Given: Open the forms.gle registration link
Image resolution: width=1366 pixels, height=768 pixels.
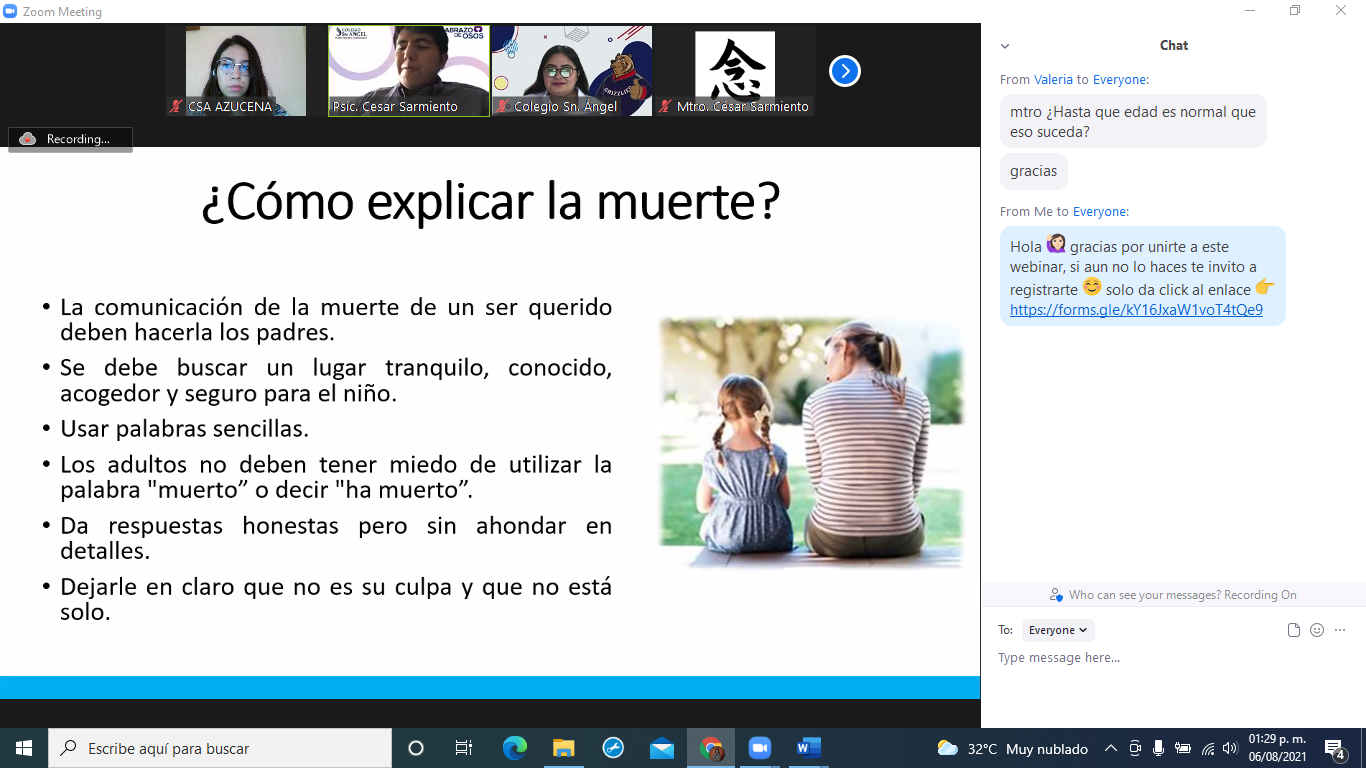Looking at the screenshot, I should (1136, 310).
